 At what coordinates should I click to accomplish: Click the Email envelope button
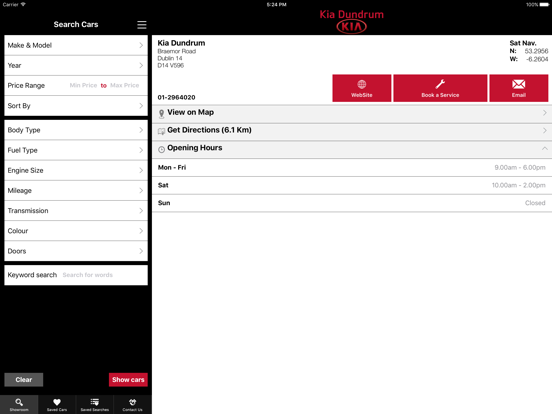519,88
